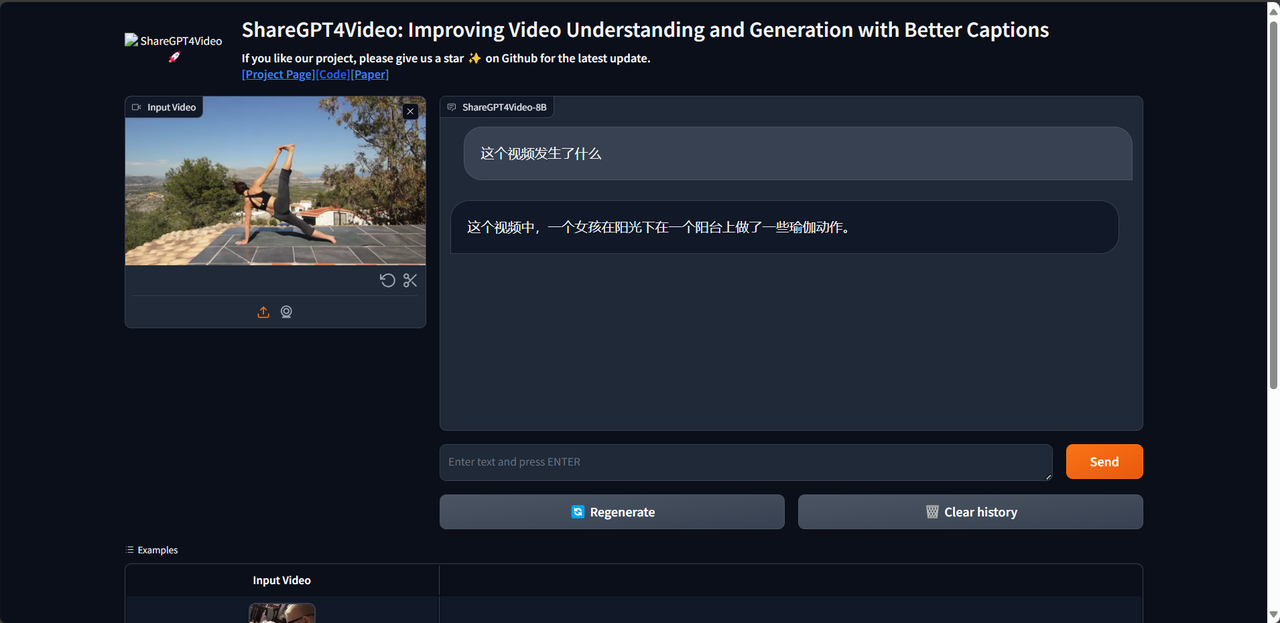The height and width of the screenshot is (623, 1280).
Task: Open the Paper link
Action: pyautogui.click(x=369, y=75)
